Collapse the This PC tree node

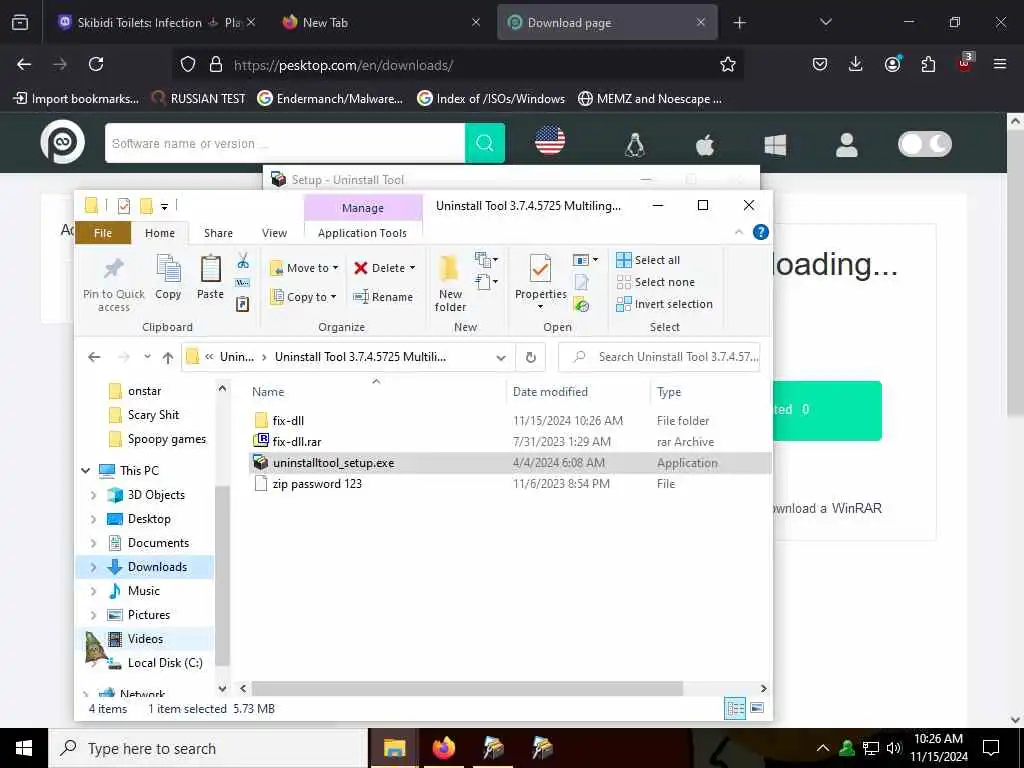point(86,470)
